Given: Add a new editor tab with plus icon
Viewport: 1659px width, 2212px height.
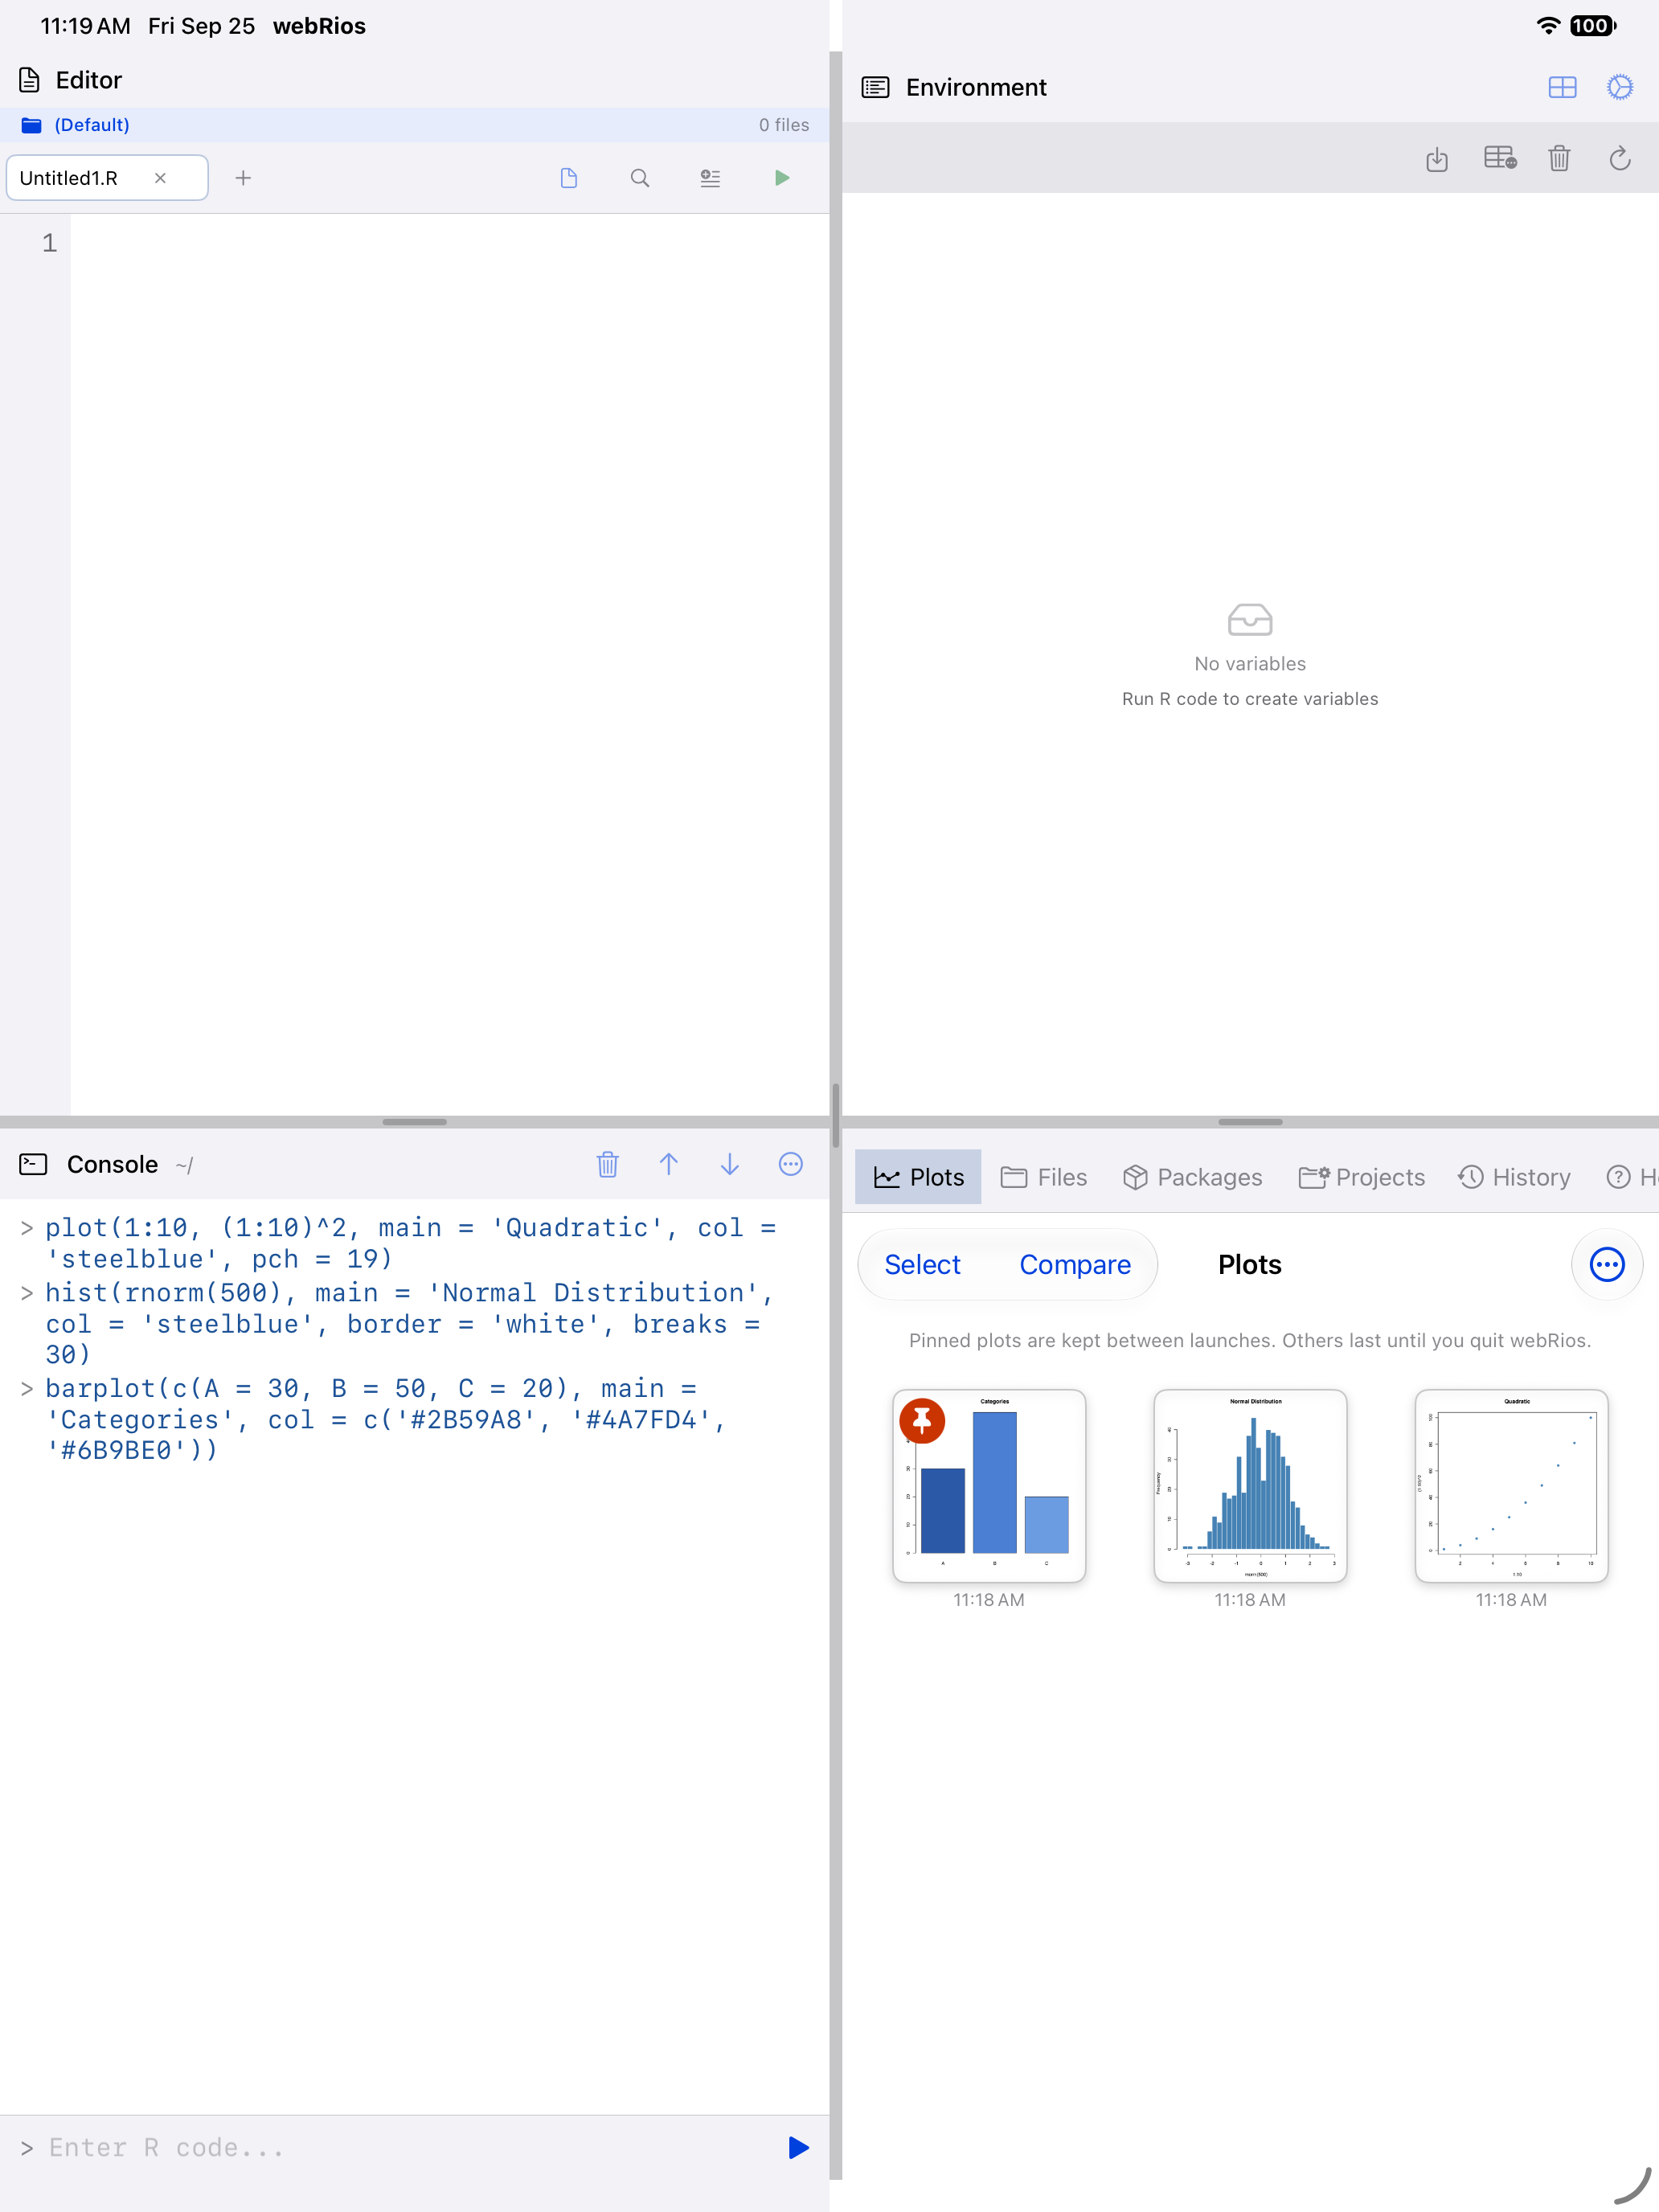Looking at the screenshot, I should click(243, 178).
